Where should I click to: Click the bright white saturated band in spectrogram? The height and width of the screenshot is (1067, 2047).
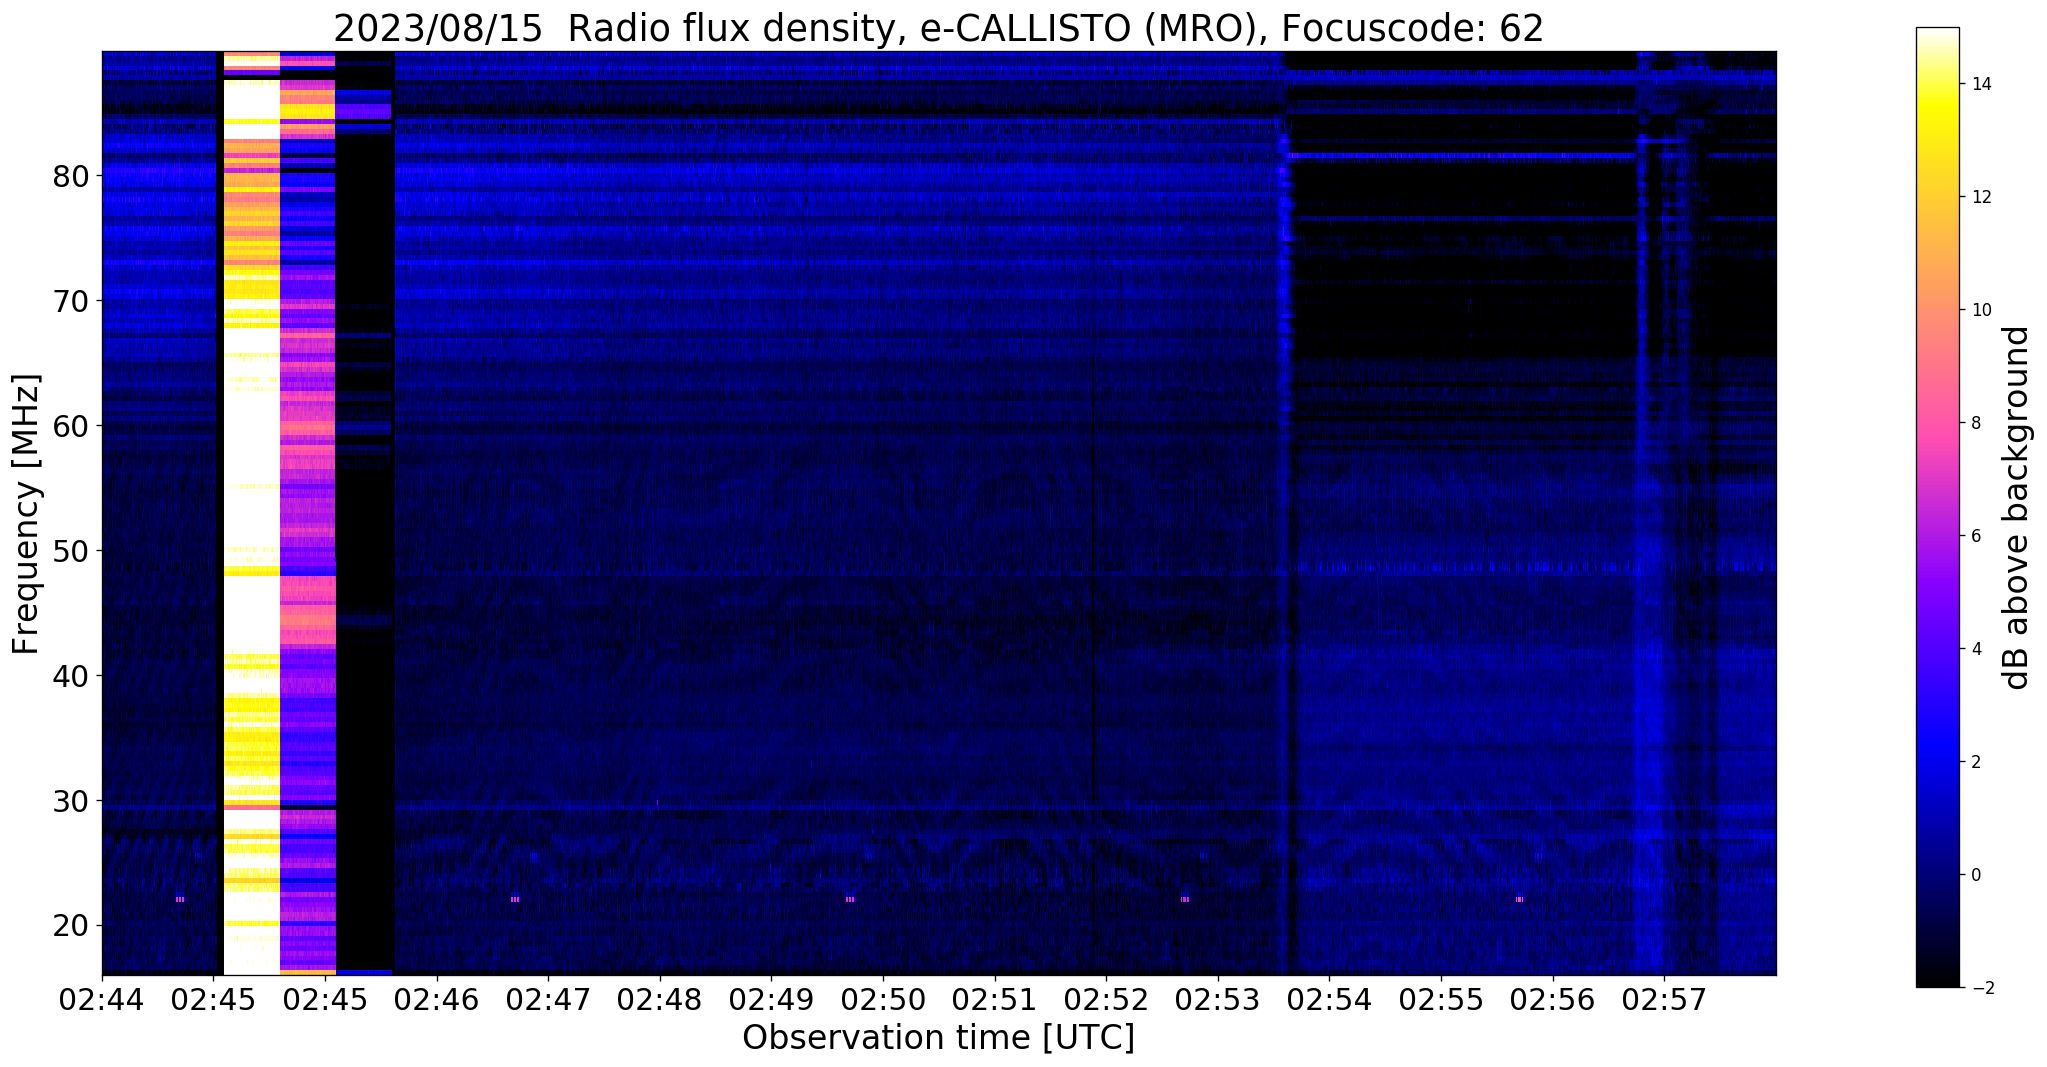click(x=251, y=513)
